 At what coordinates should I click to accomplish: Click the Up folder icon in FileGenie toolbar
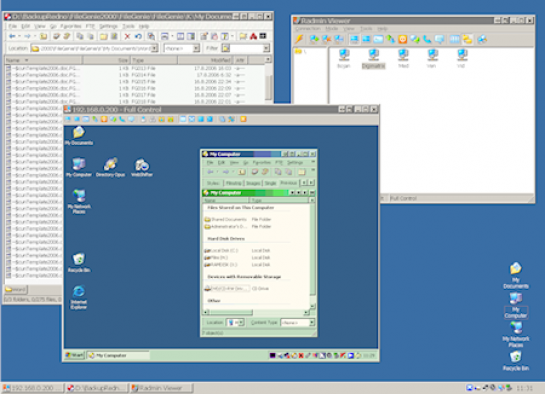click(x=43, y=36)
